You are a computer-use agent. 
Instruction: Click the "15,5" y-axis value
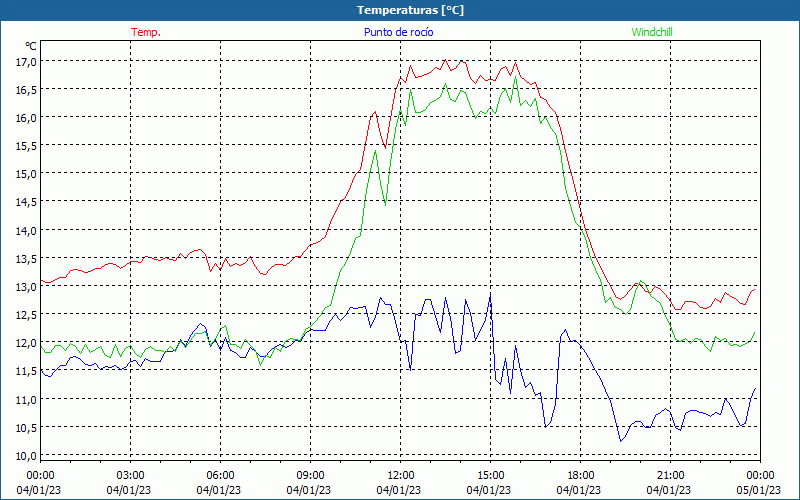click(27, 146)
